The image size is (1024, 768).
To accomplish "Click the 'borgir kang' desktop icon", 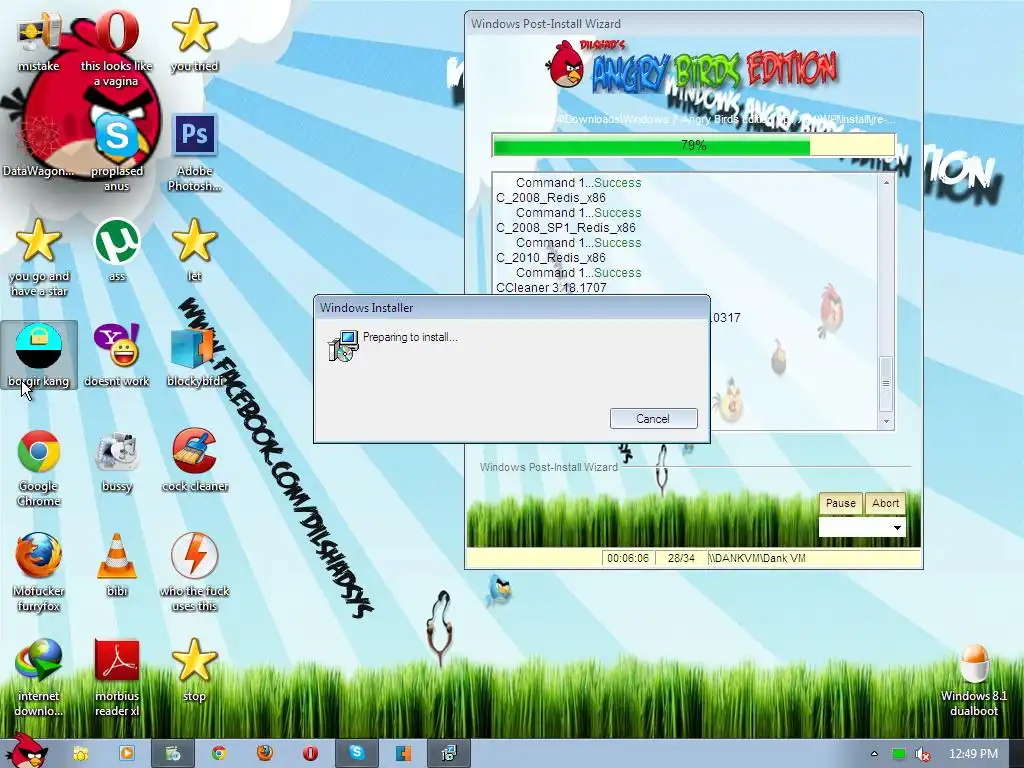I will pos(39,356).
